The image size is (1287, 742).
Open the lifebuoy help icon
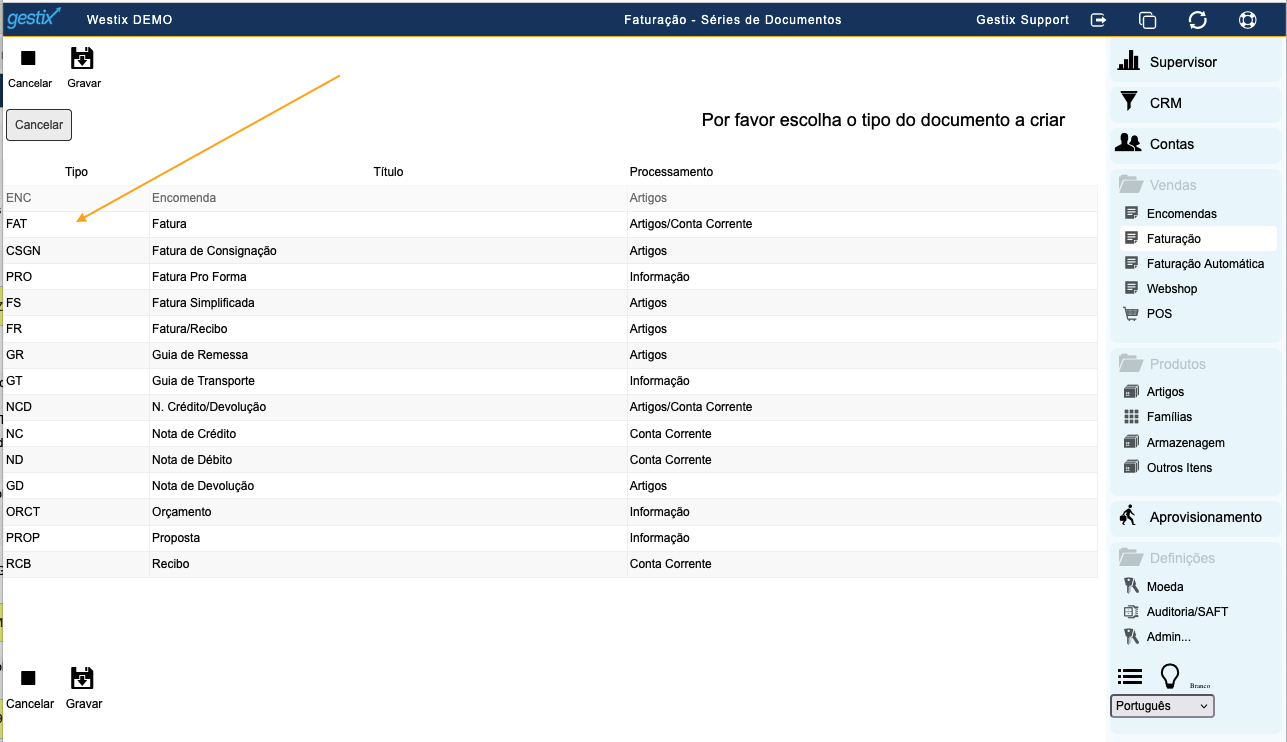tap(1247, 20)
